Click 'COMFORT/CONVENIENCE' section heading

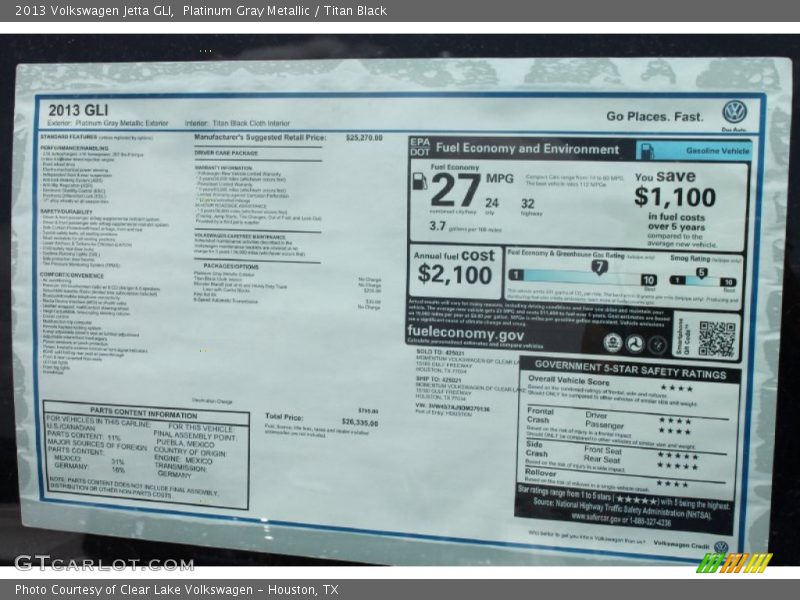point(71,275)
